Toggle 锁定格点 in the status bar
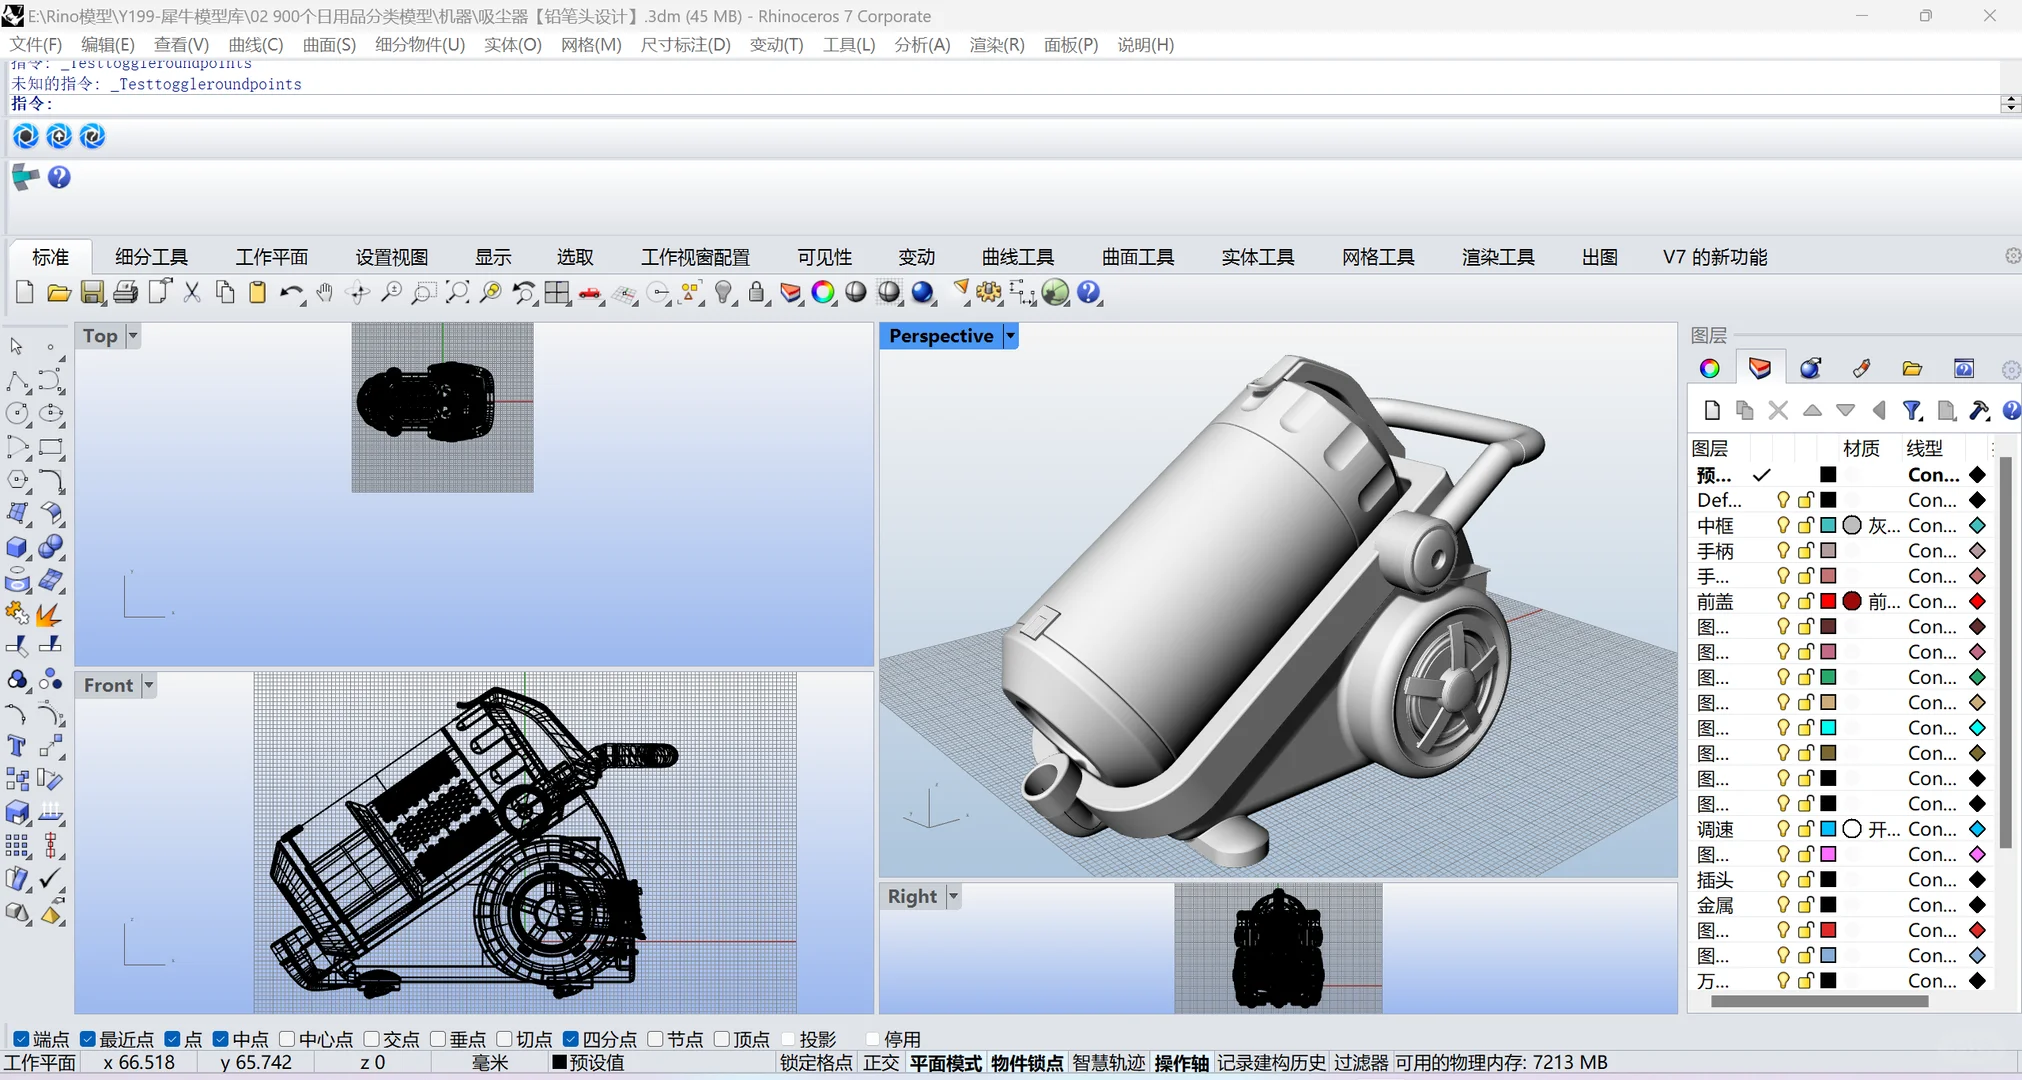2022x1080 pixels. [816, 1063]
